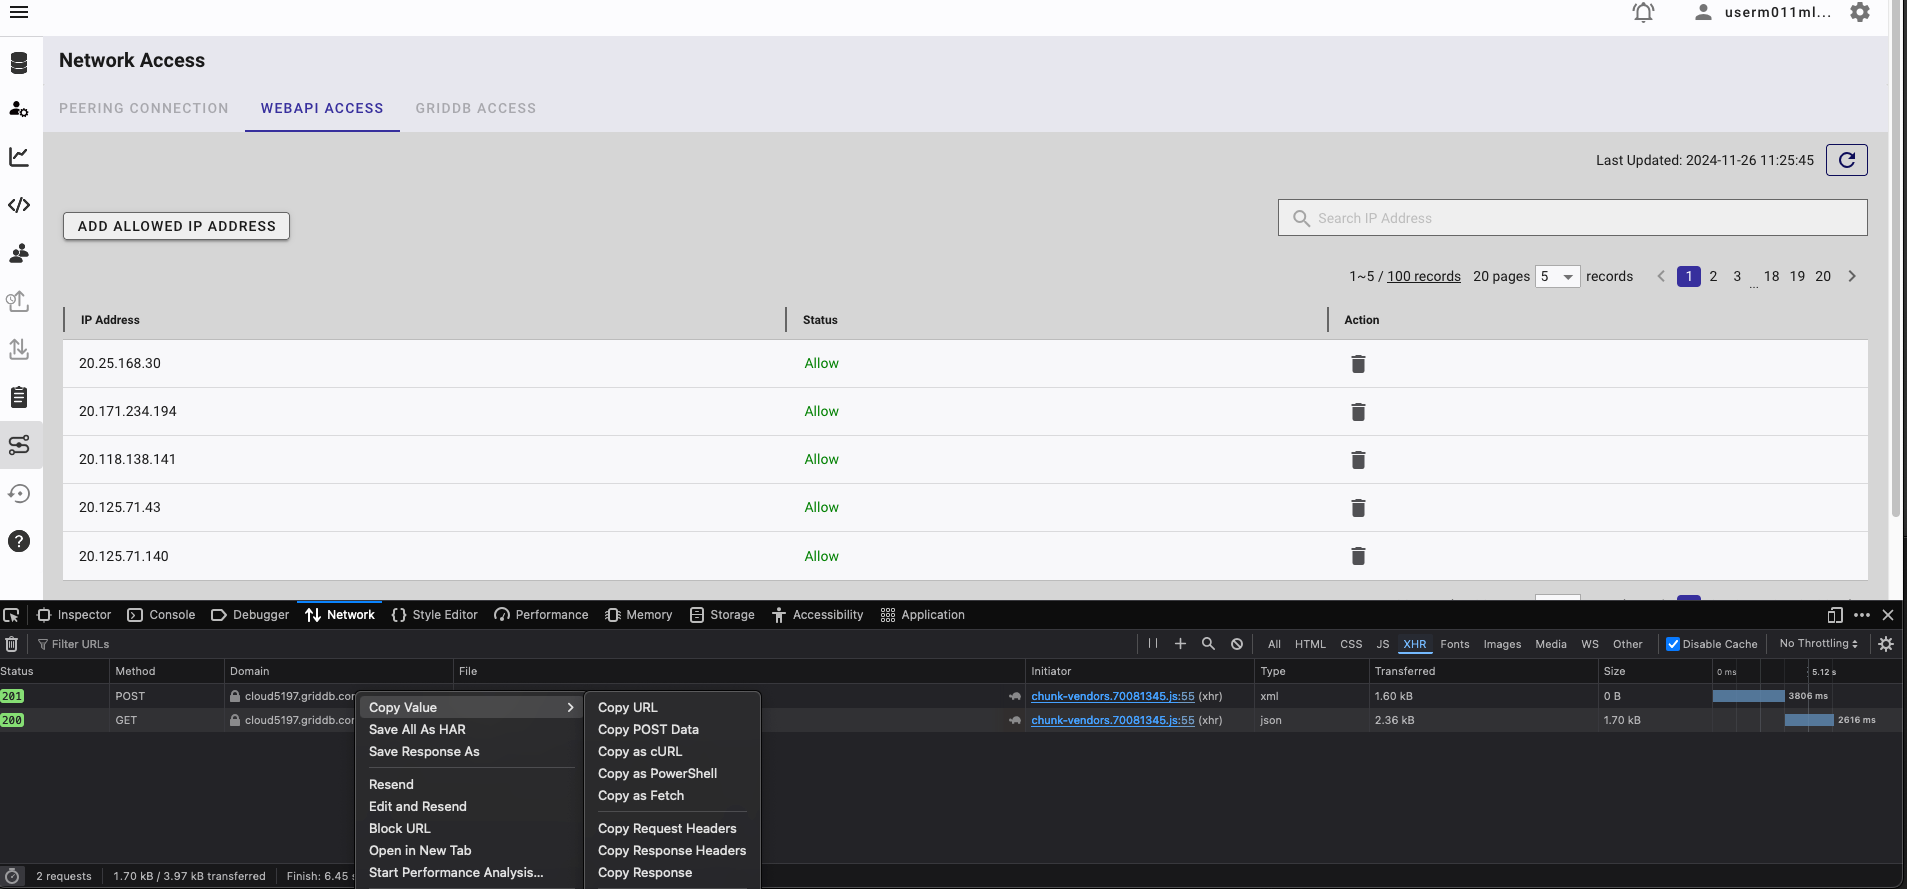Open the hamburger menu at top left
This screenshot has width=1907, height=889.
pos(19,13)
